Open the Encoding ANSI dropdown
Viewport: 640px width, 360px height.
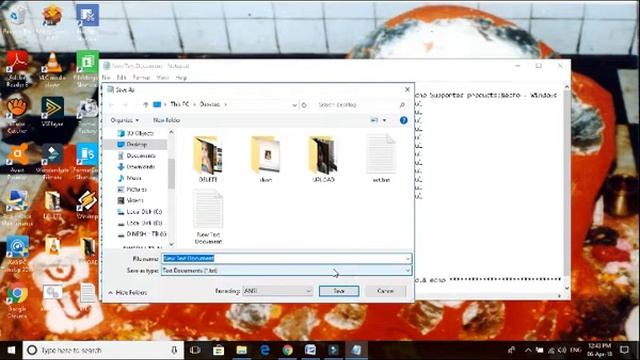278,291
